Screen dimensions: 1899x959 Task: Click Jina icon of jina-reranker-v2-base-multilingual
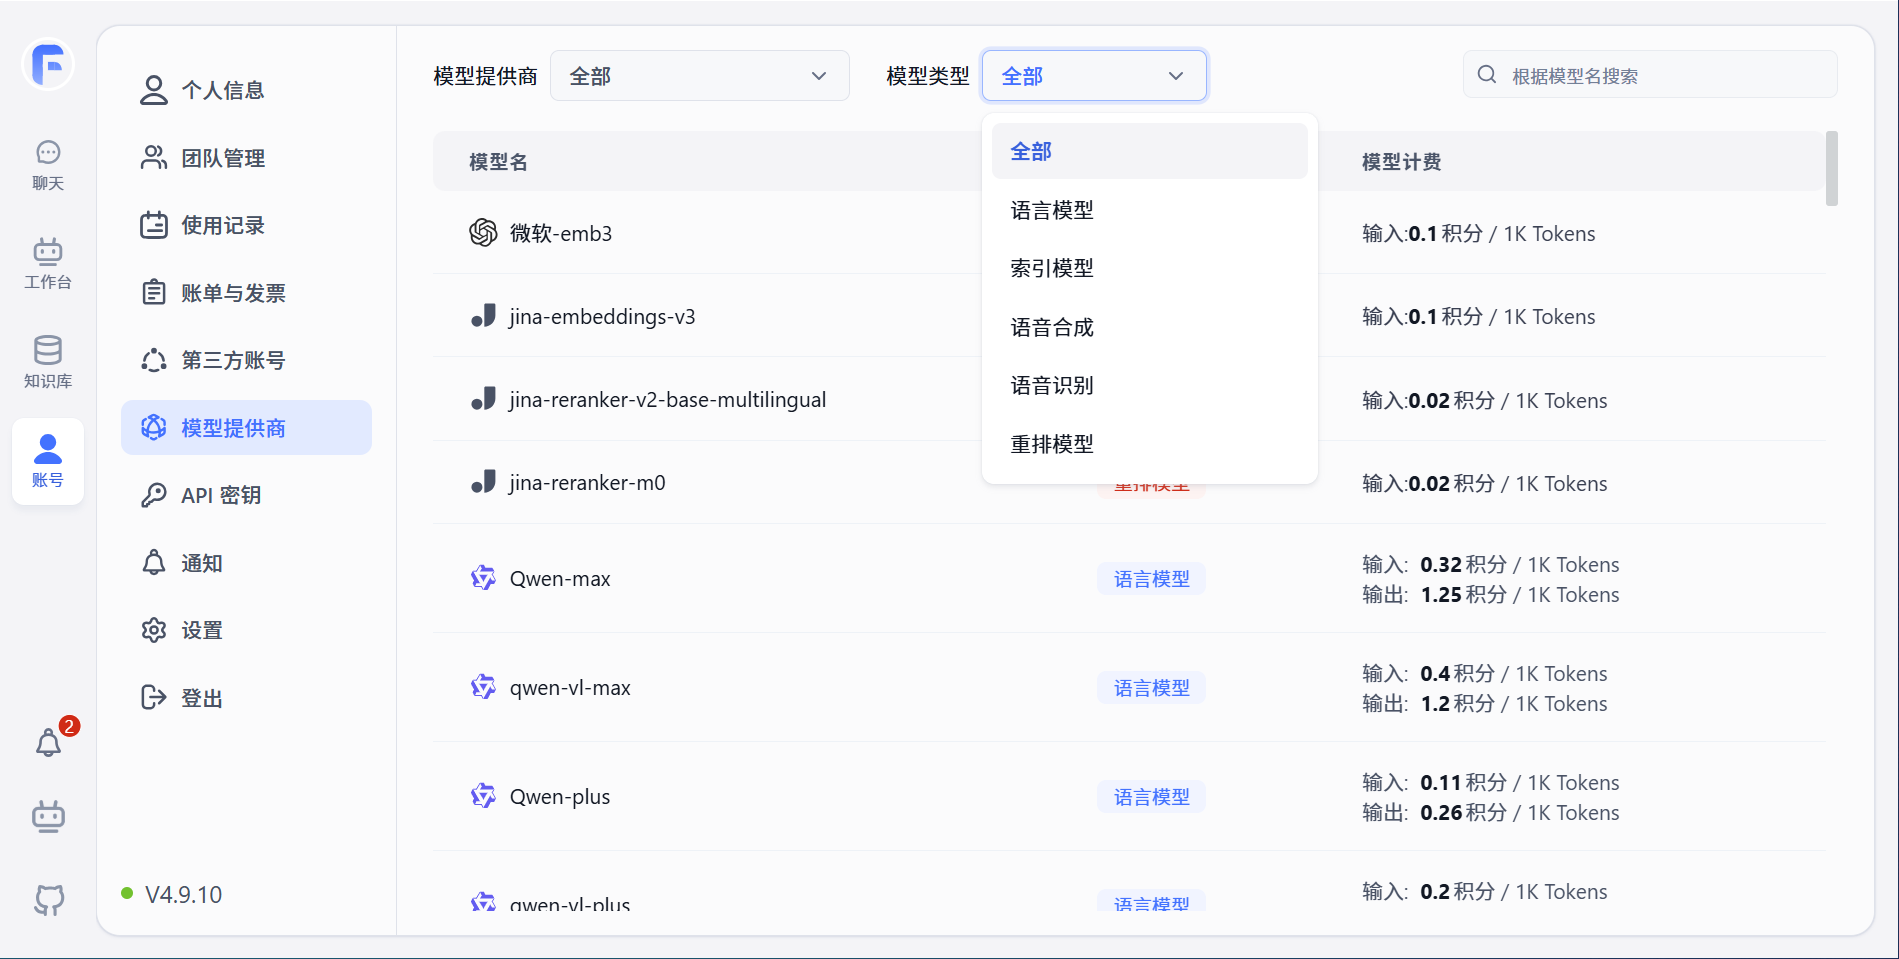coord(483,399)
